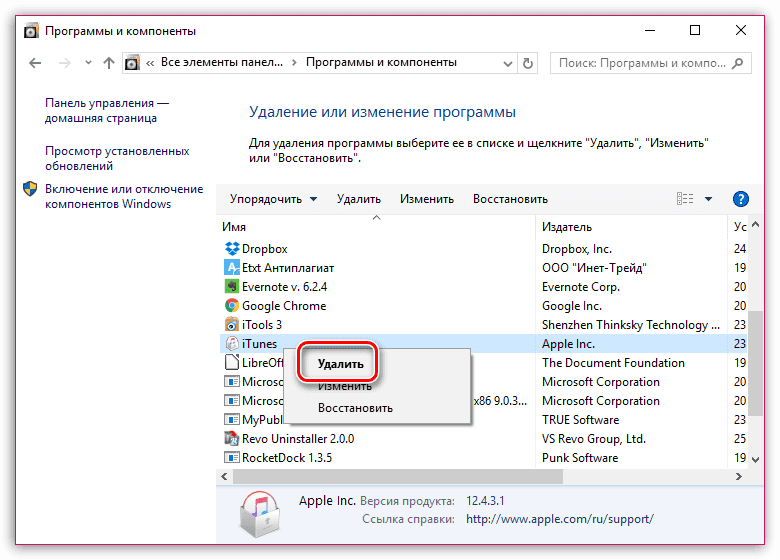Select the Evernote icon
The height and width of the screenshot is (560, 780).
(x=232, y=286)
